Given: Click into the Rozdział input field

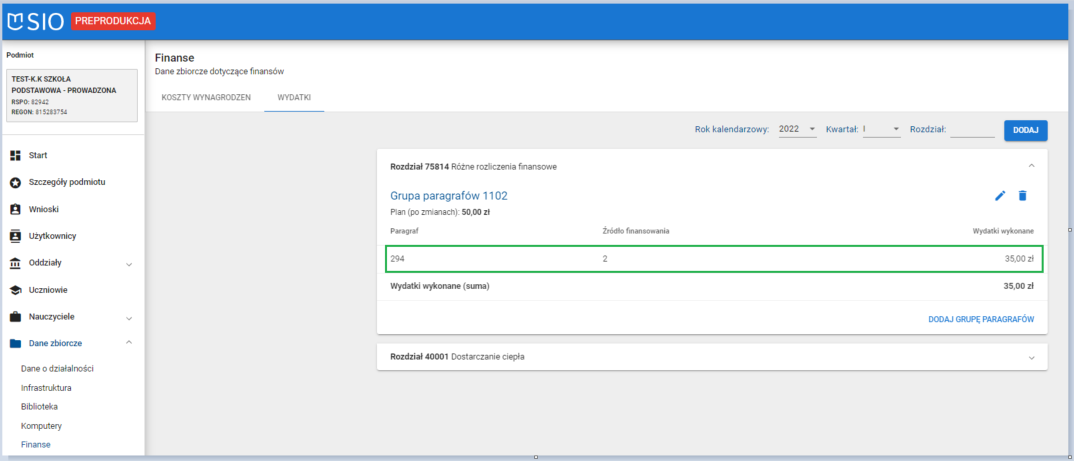Looking at the screenshot, I should point(974,129).
